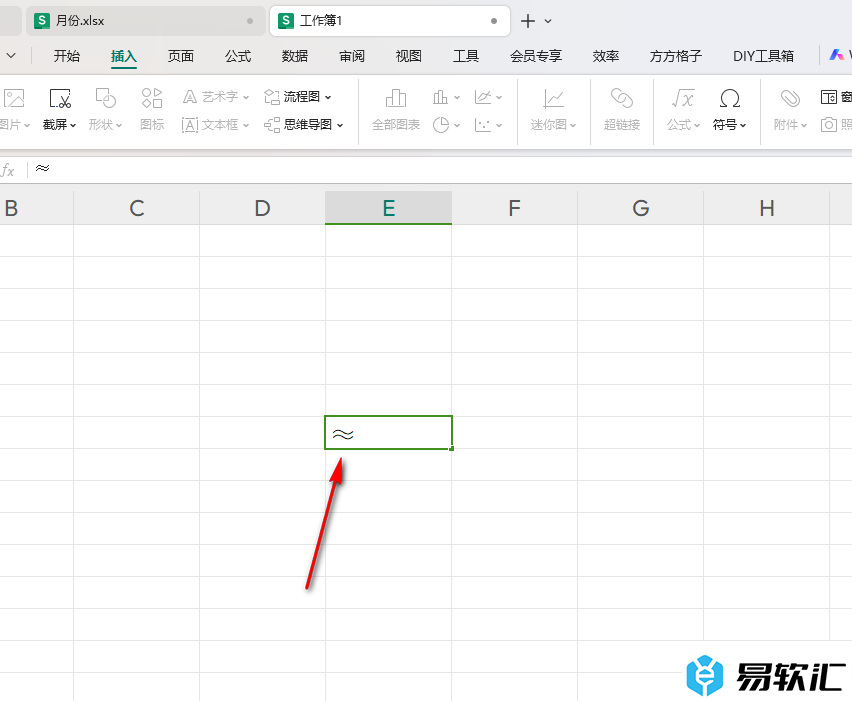Switch to the 数据 tab
852x701 pixels.
point(295,56)
